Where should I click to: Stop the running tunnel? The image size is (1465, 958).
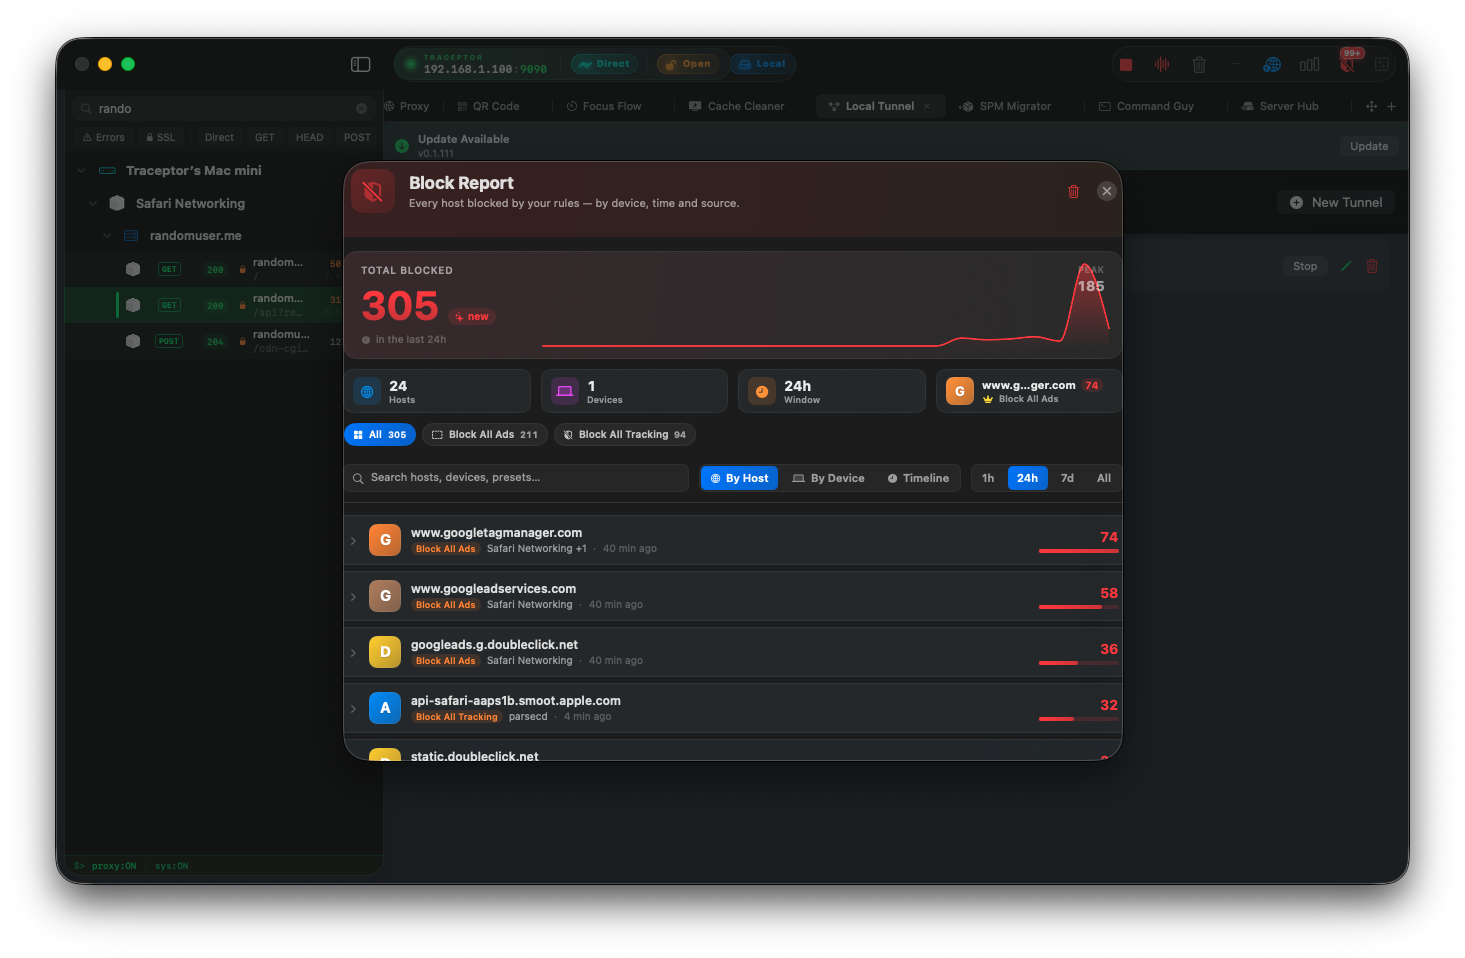coord(1305,266)
